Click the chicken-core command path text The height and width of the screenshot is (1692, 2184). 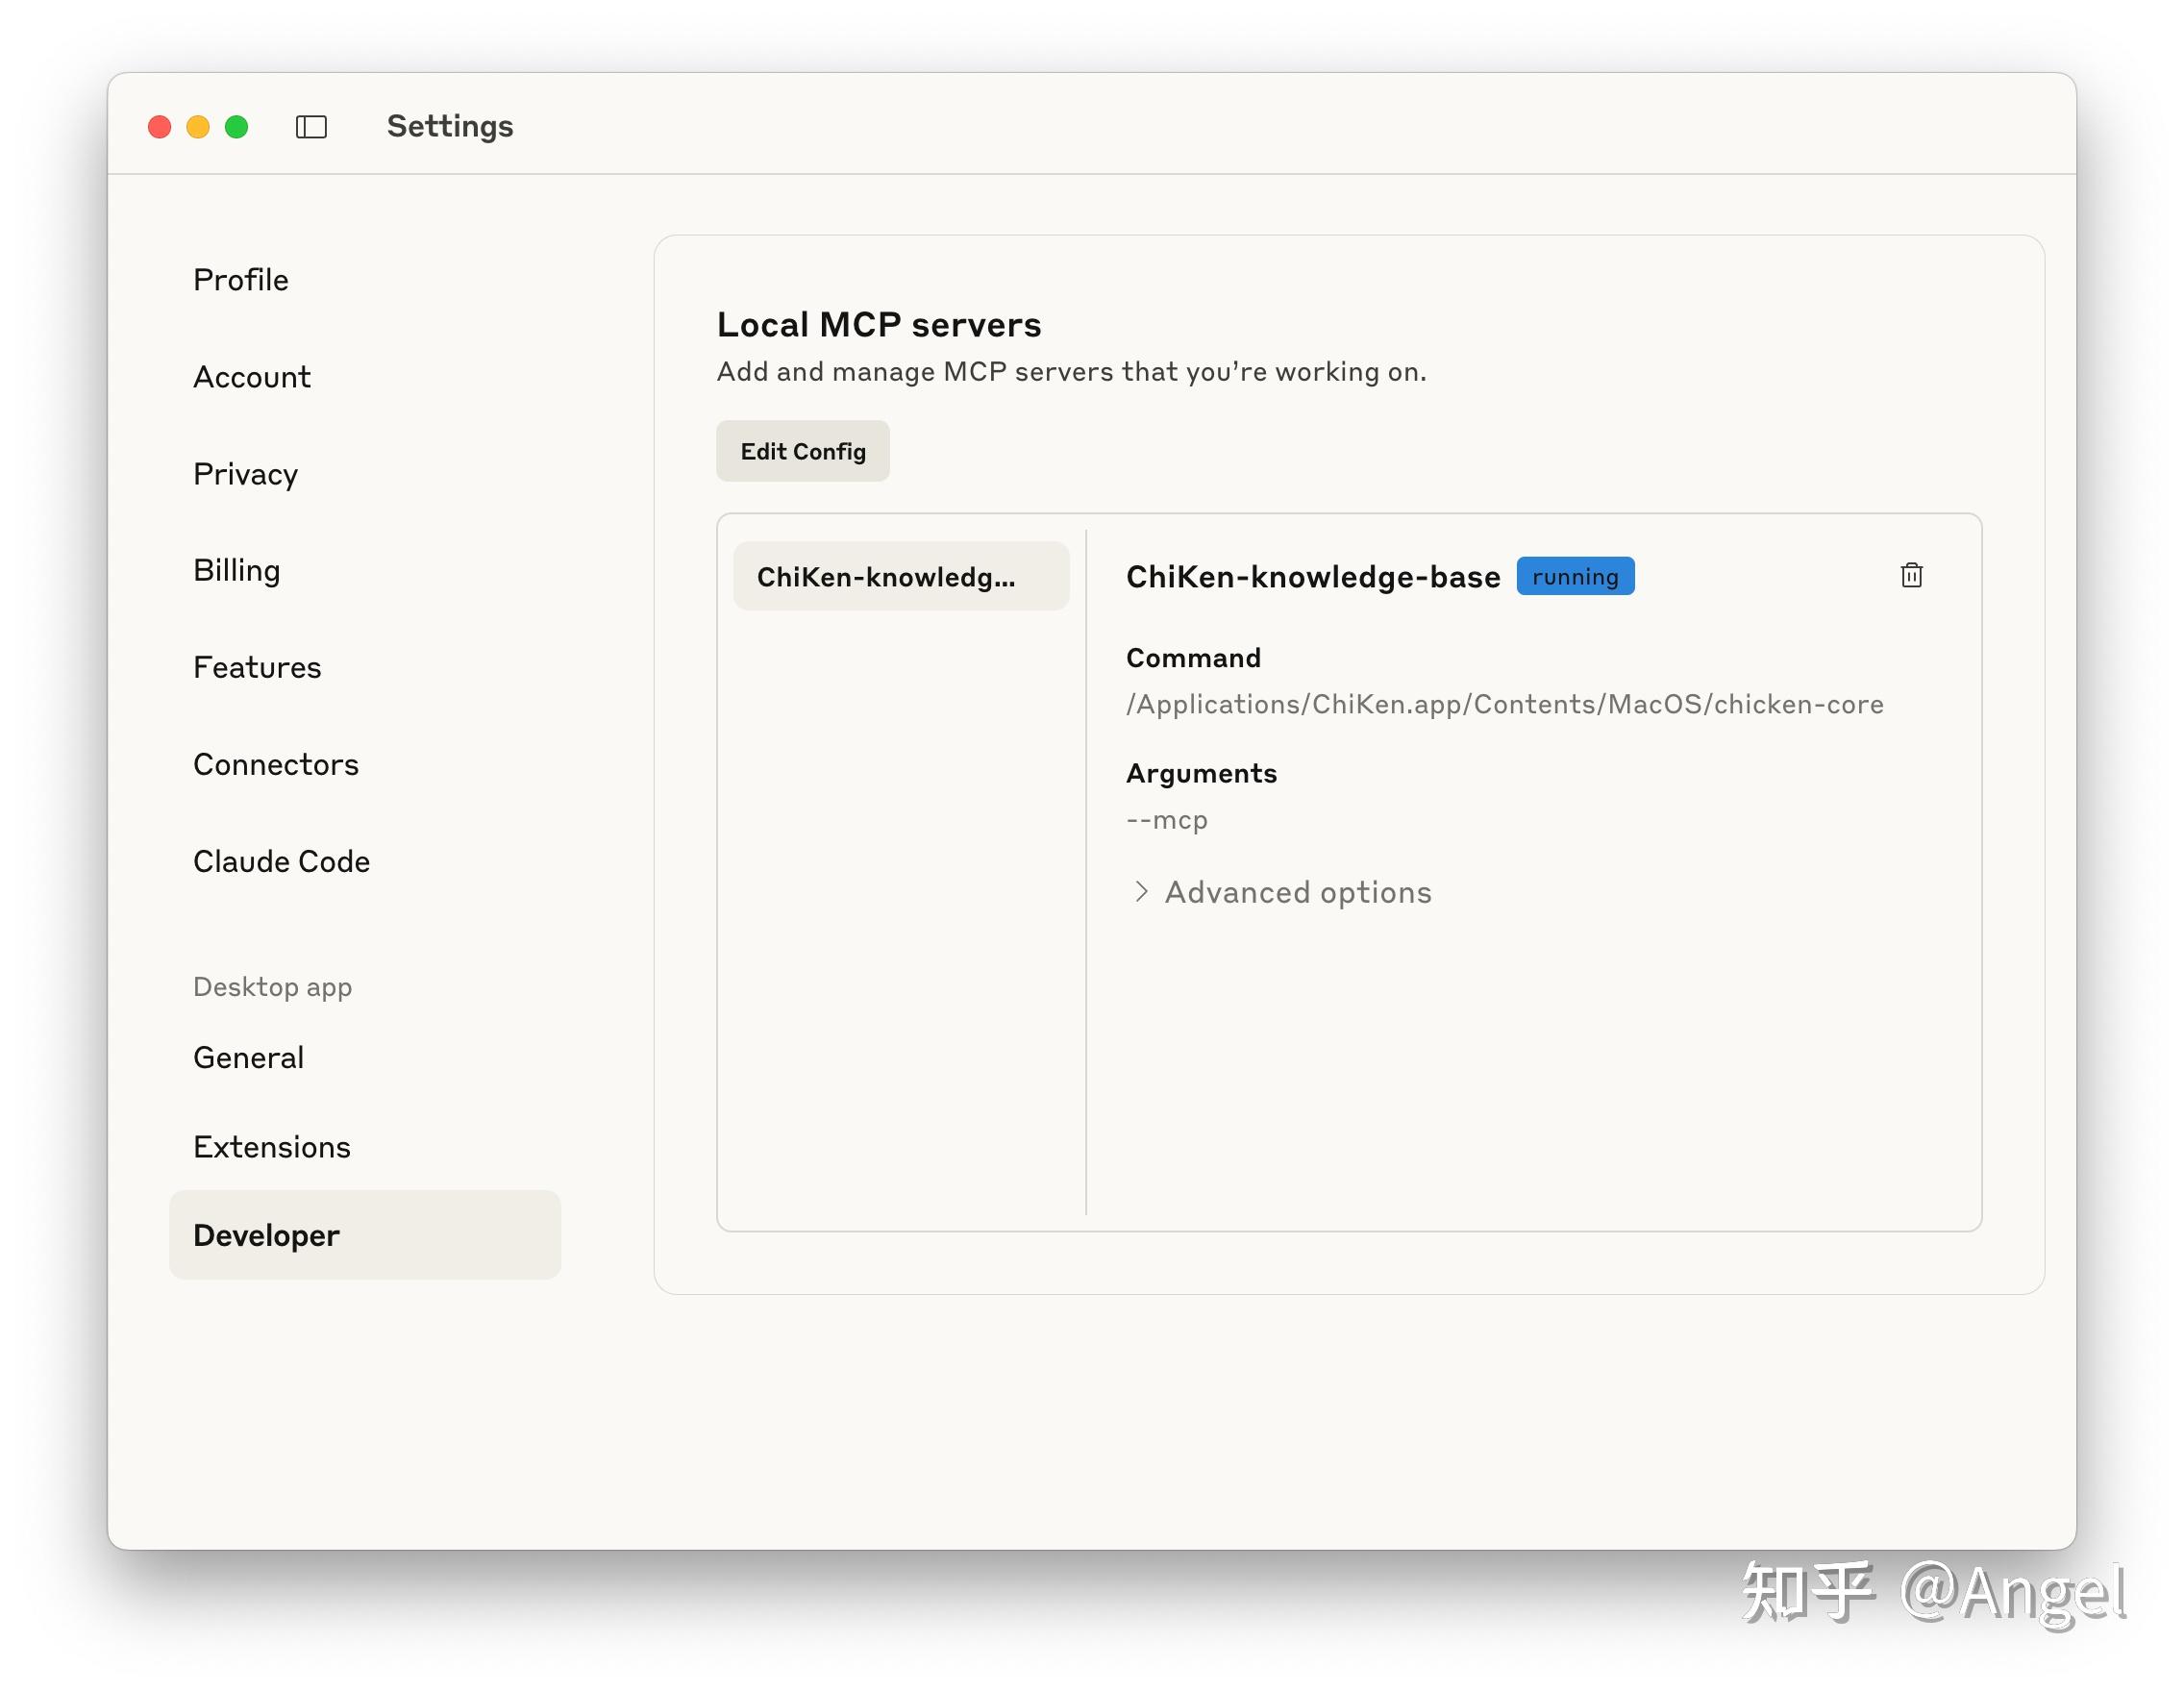(1504, 705)
